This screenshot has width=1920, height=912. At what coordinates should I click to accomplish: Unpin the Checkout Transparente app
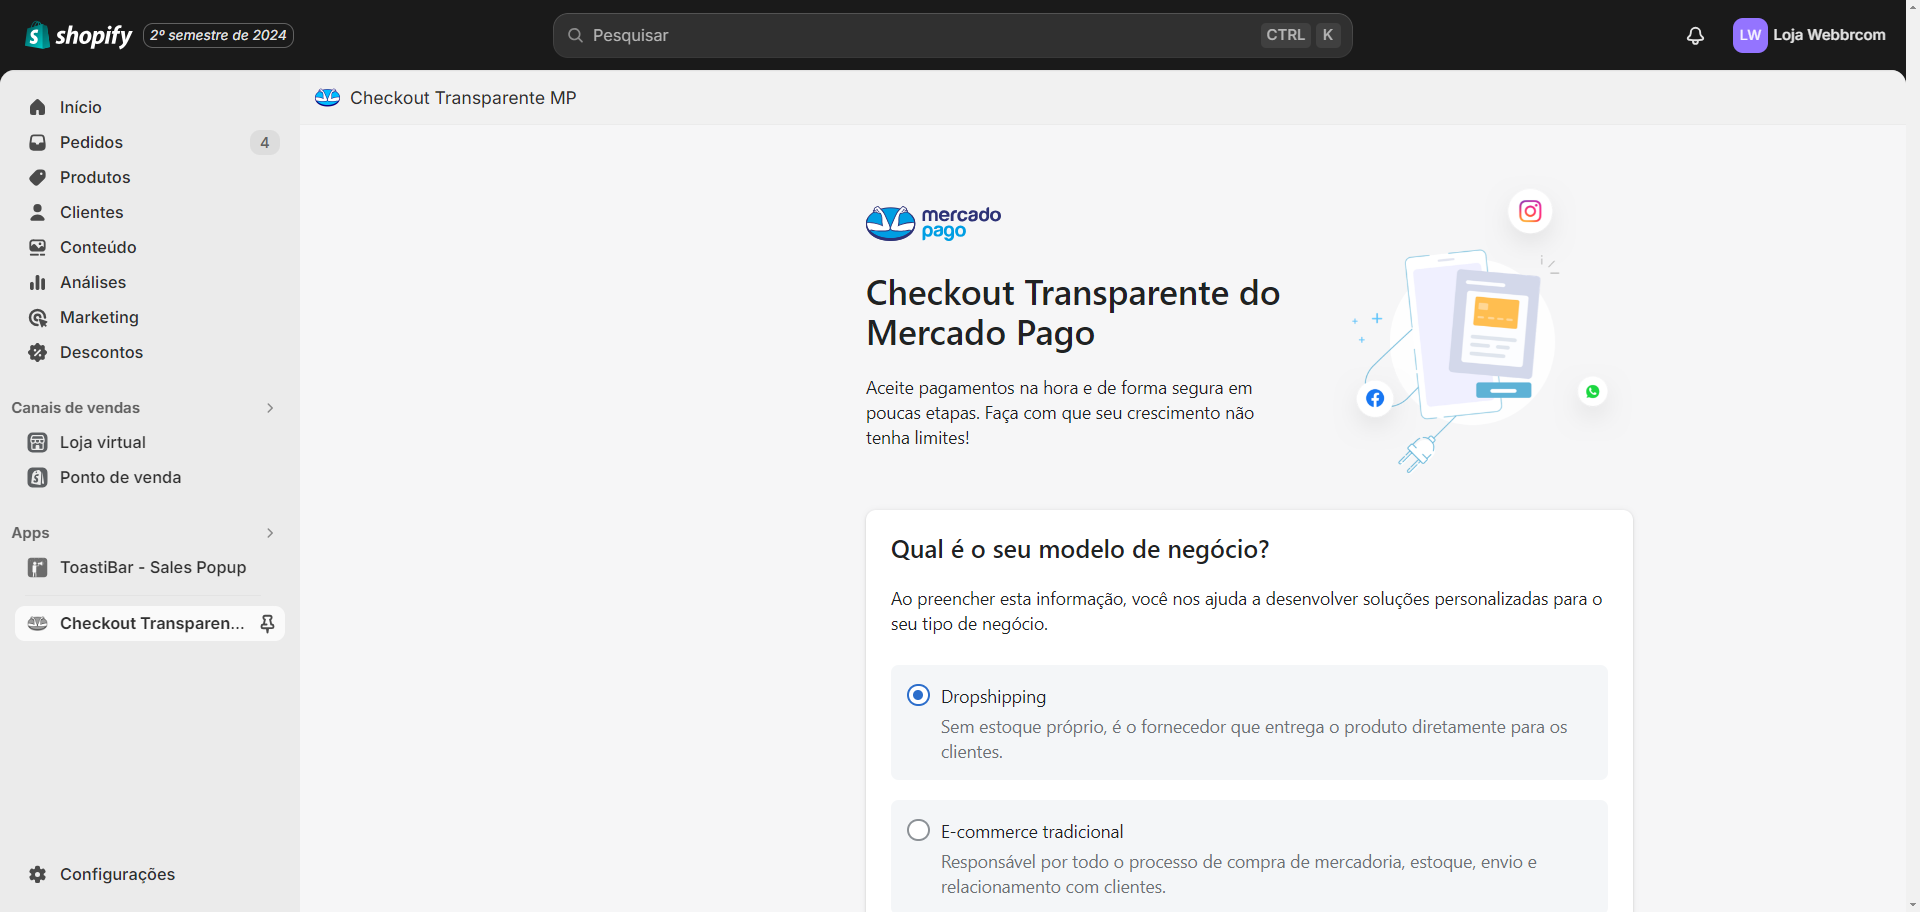click(x=267, y=623)
